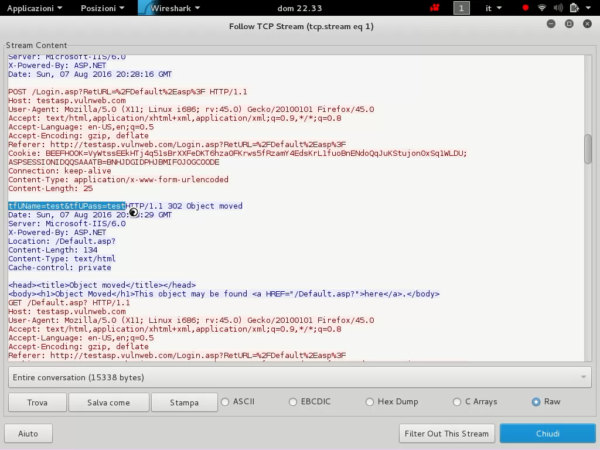Maximize the Follow TCP Stream window

coord(569,24)
